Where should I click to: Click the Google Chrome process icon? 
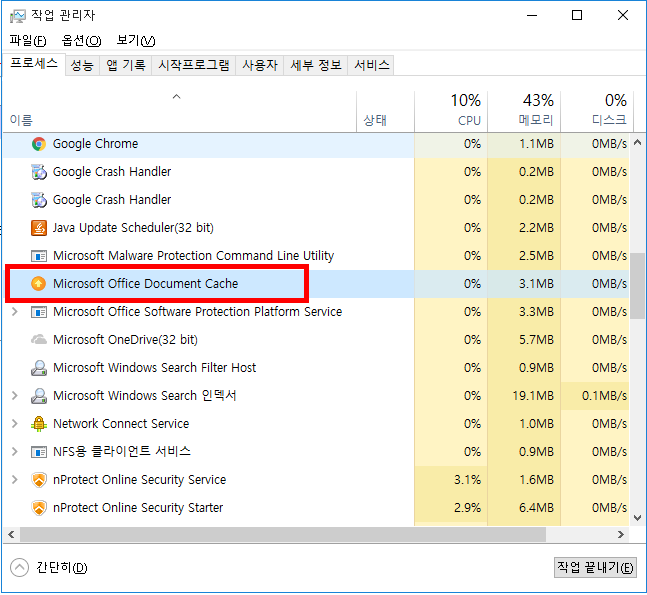click(x=39, y=144)
